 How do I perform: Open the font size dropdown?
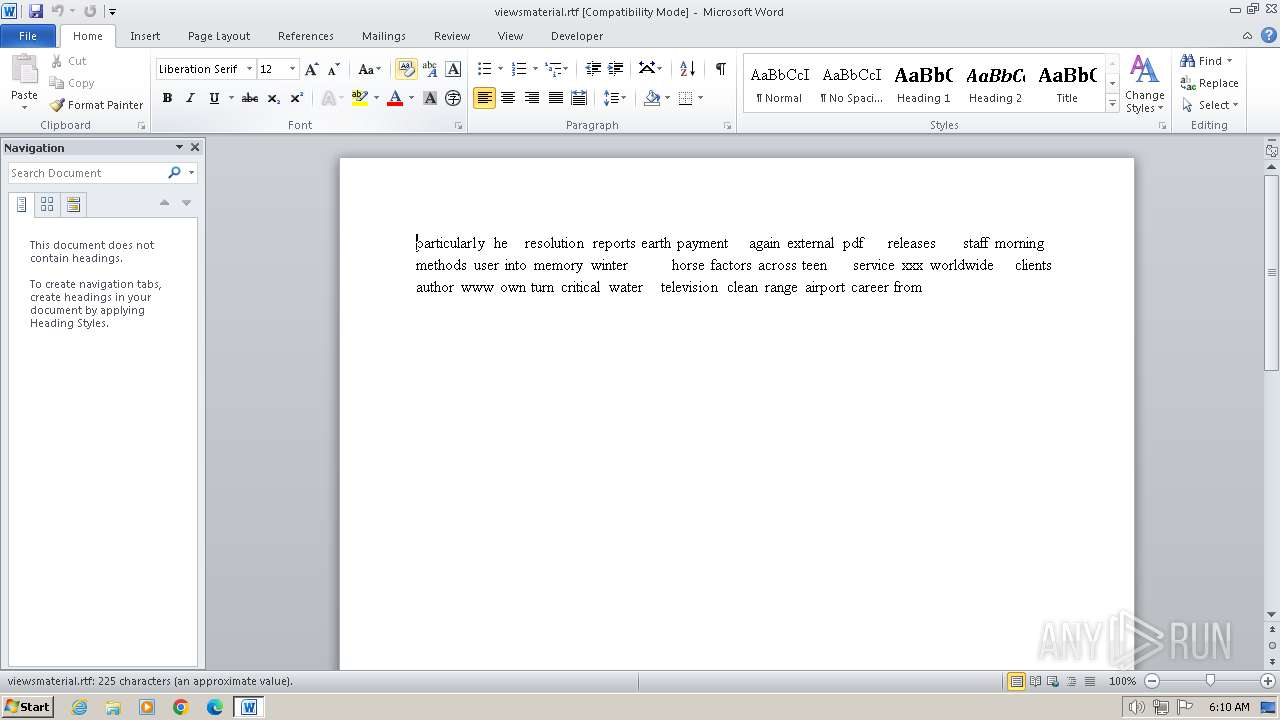tap(292, 69)
